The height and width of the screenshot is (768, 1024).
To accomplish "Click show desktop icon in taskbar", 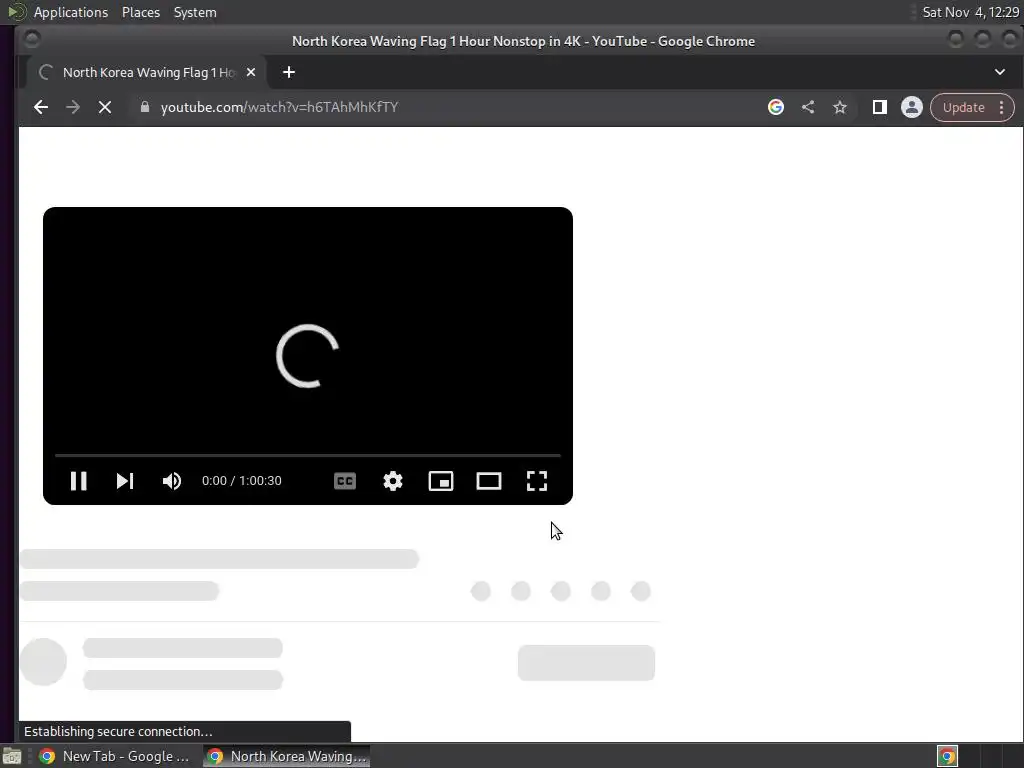I will pos(12,756).
